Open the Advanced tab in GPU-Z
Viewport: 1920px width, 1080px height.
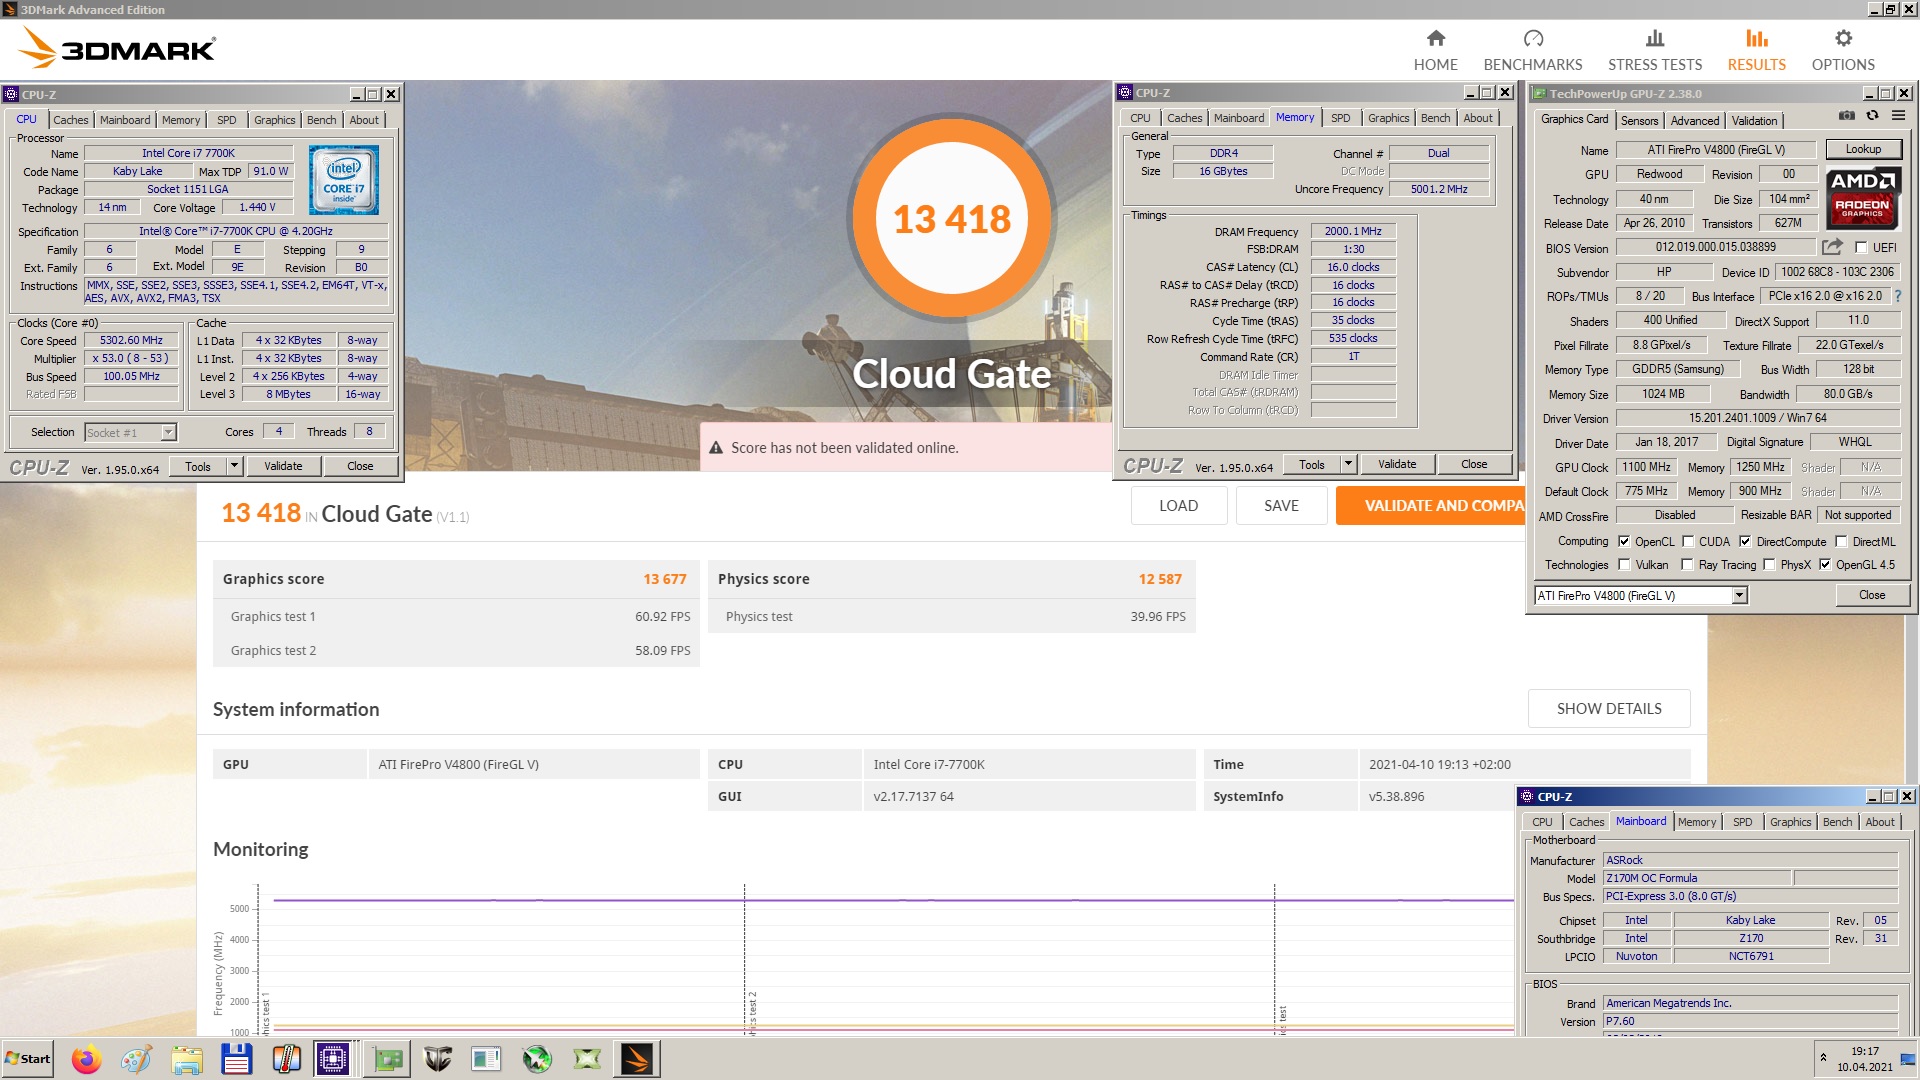tap(1695, 120)
